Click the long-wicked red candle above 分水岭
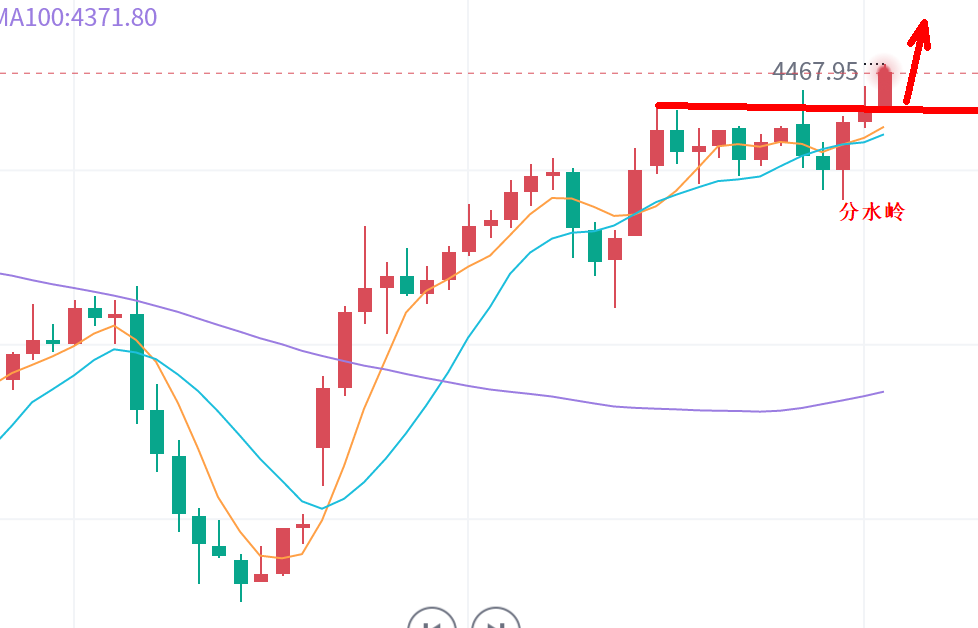 click(843, 146)
